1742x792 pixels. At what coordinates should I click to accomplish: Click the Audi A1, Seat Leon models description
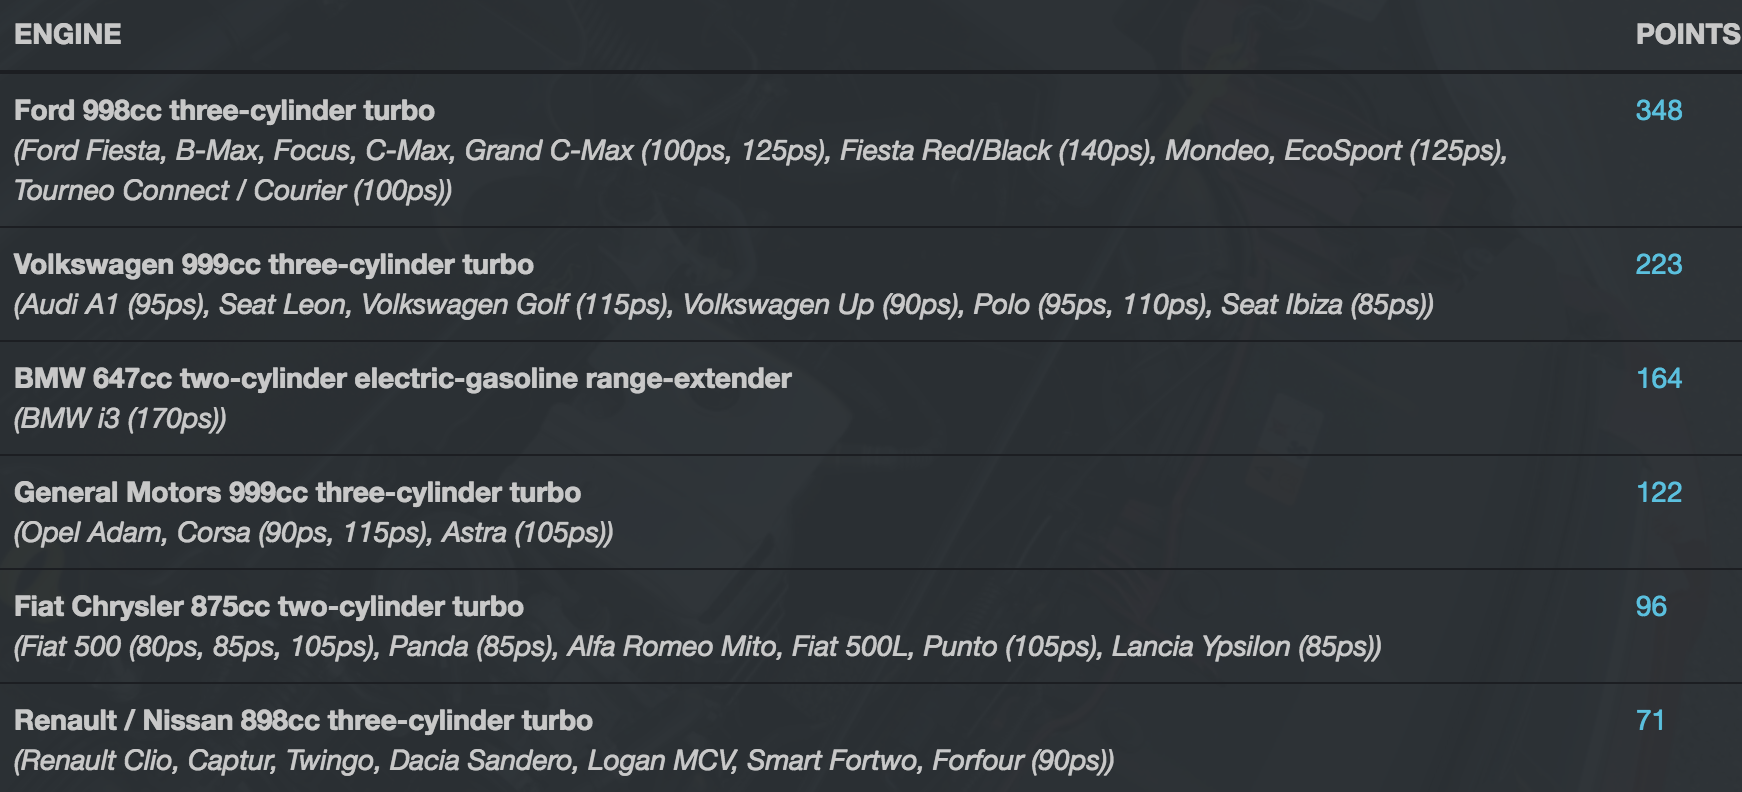(723, 304)
